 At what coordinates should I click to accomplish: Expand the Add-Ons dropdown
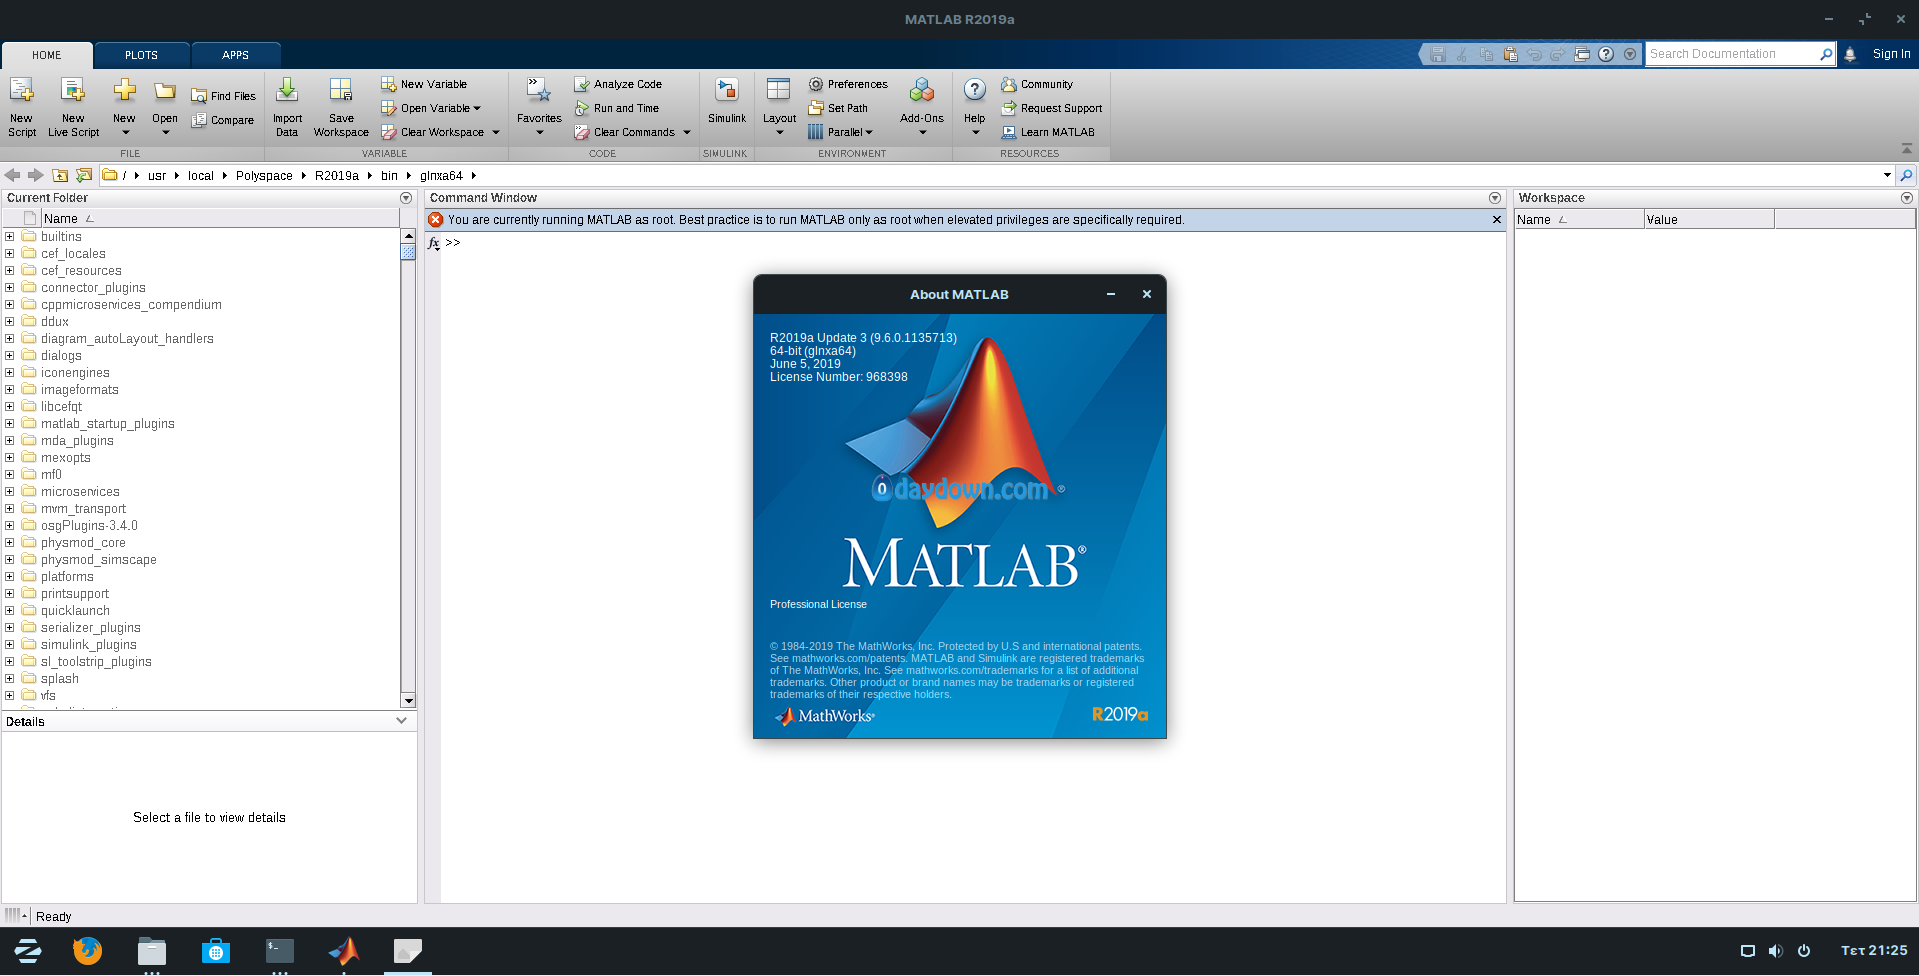point(922,132)
